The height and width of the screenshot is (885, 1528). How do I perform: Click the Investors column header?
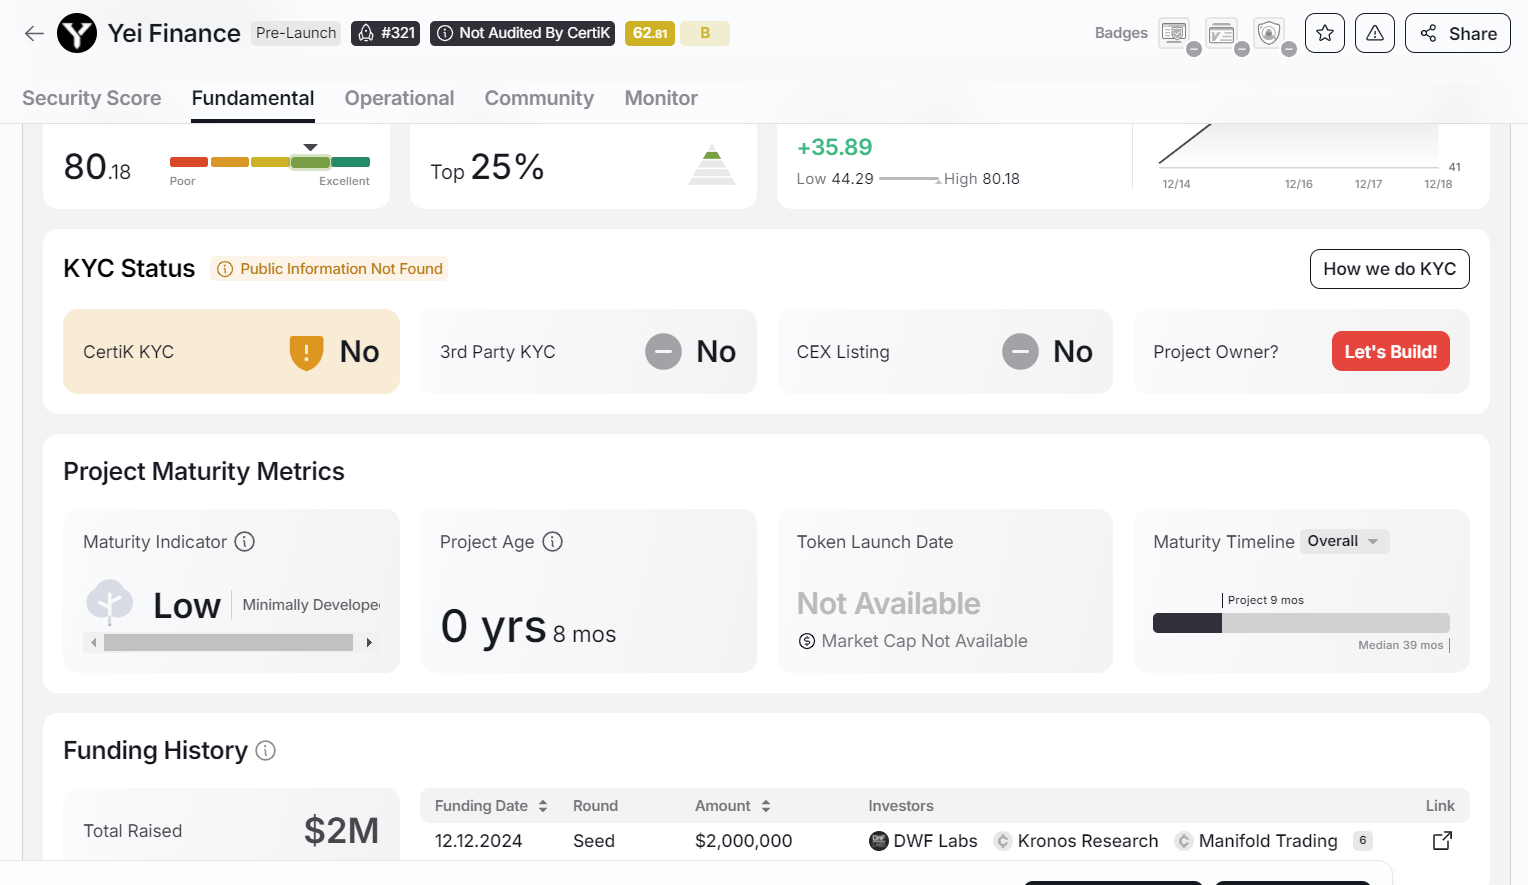point(901,806)
